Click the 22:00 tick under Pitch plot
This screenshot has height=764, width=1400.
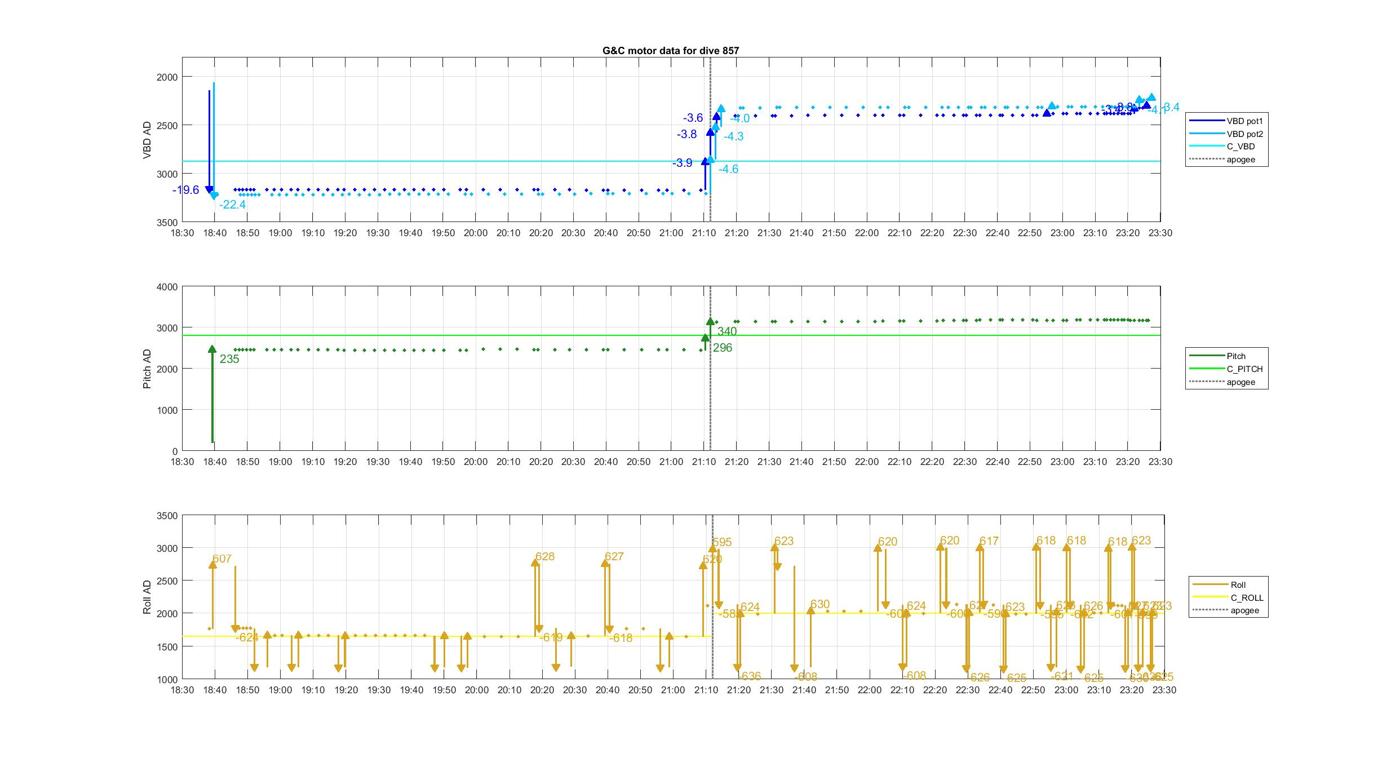tap(867, 462)
